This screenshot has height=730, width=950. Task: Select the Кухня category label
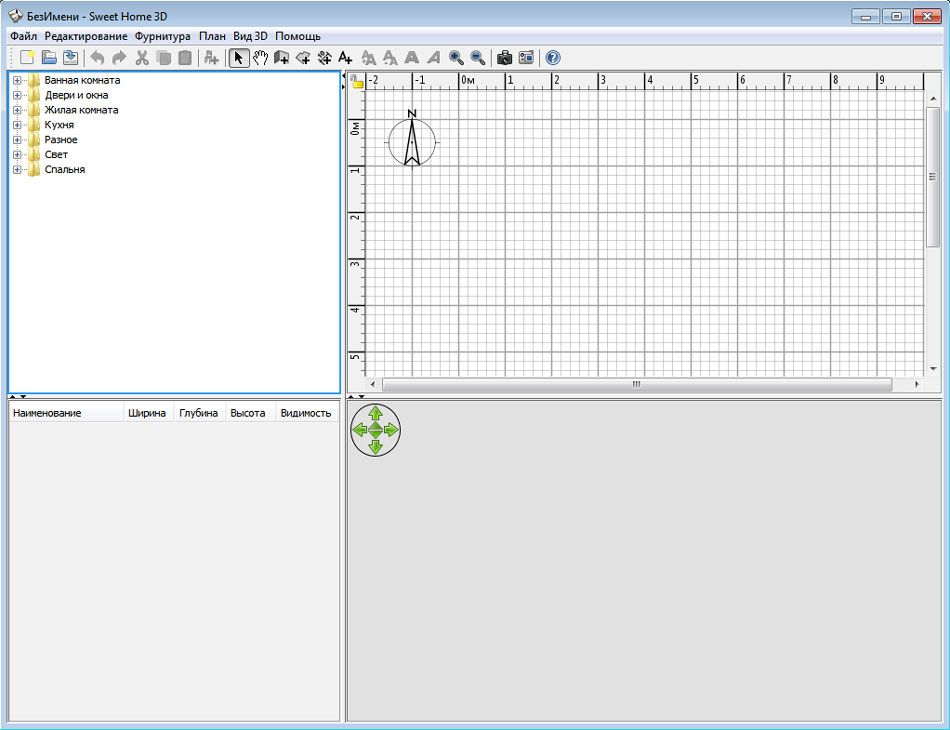click(x=59, y=125)
